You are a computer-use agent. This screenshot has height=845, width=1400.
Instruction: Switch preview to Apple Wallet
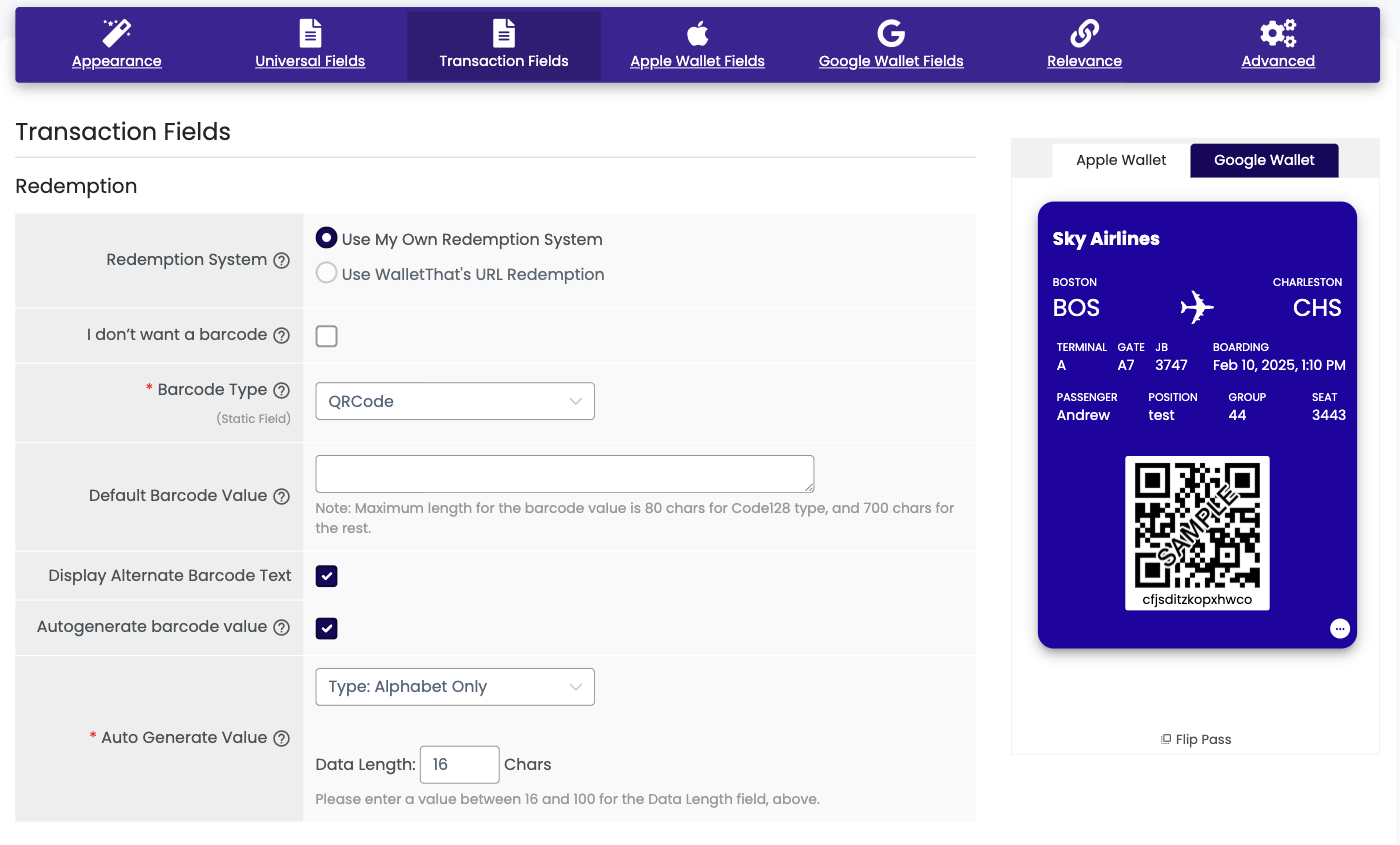tap(1121, 160)
